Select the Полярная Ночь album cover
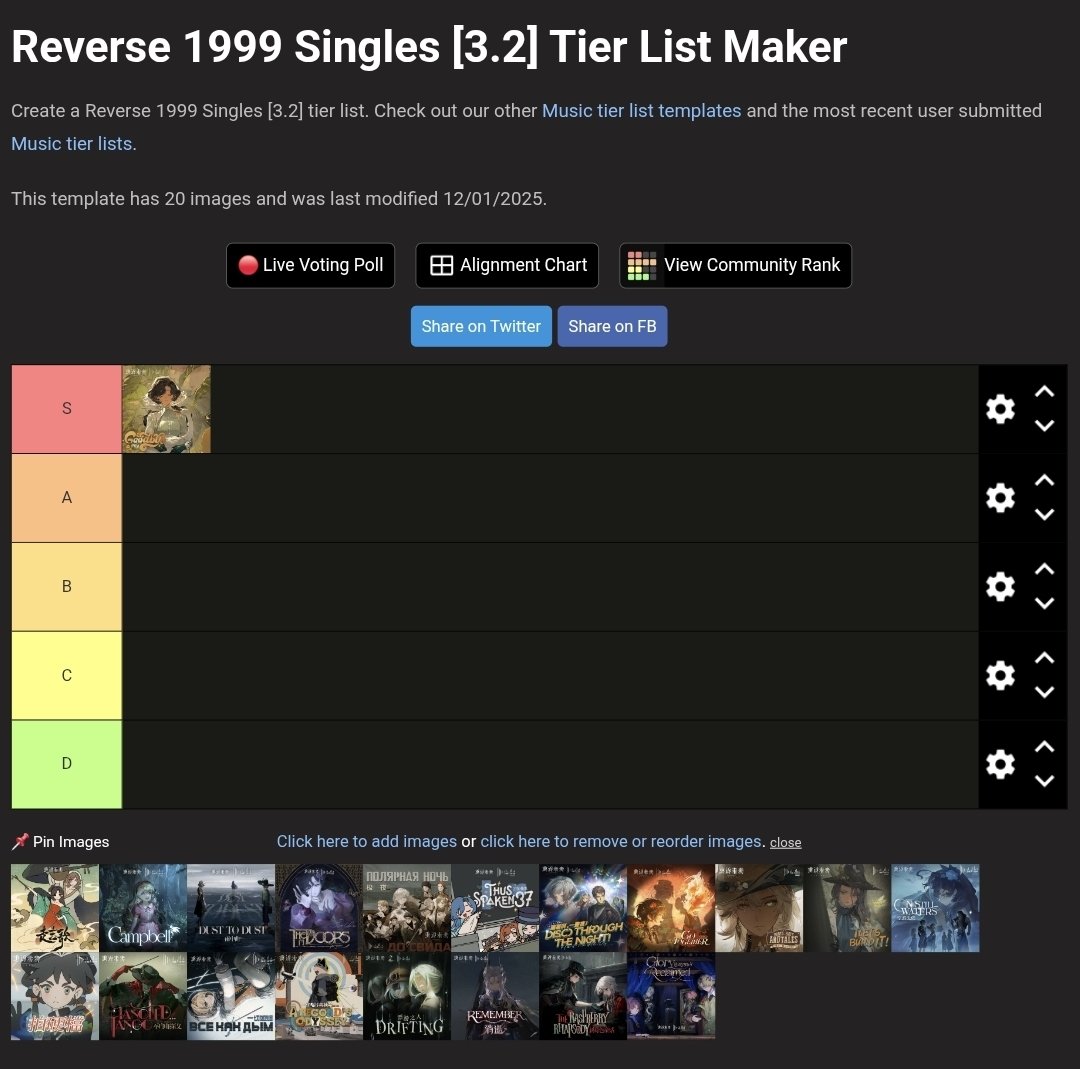 click(x=407, y=908)
